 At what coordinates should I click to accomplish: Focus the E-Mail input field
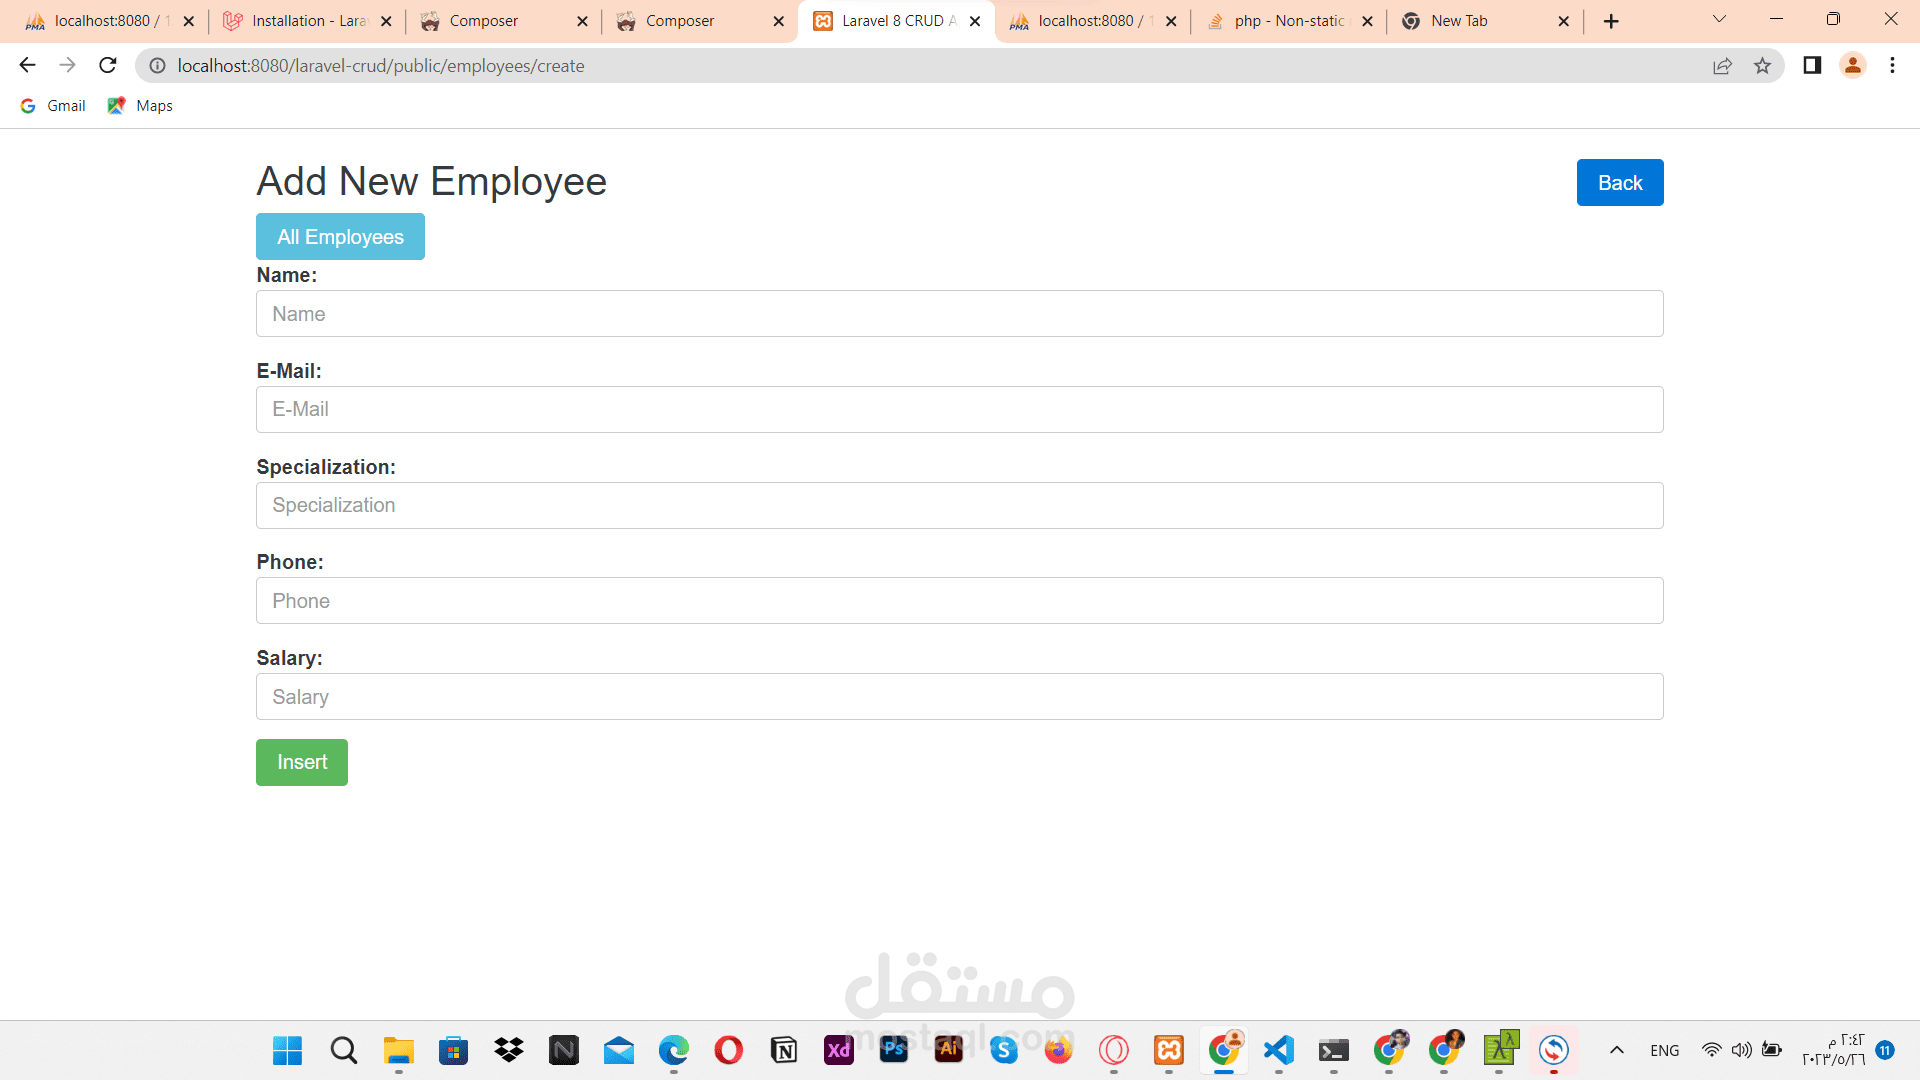959,410
